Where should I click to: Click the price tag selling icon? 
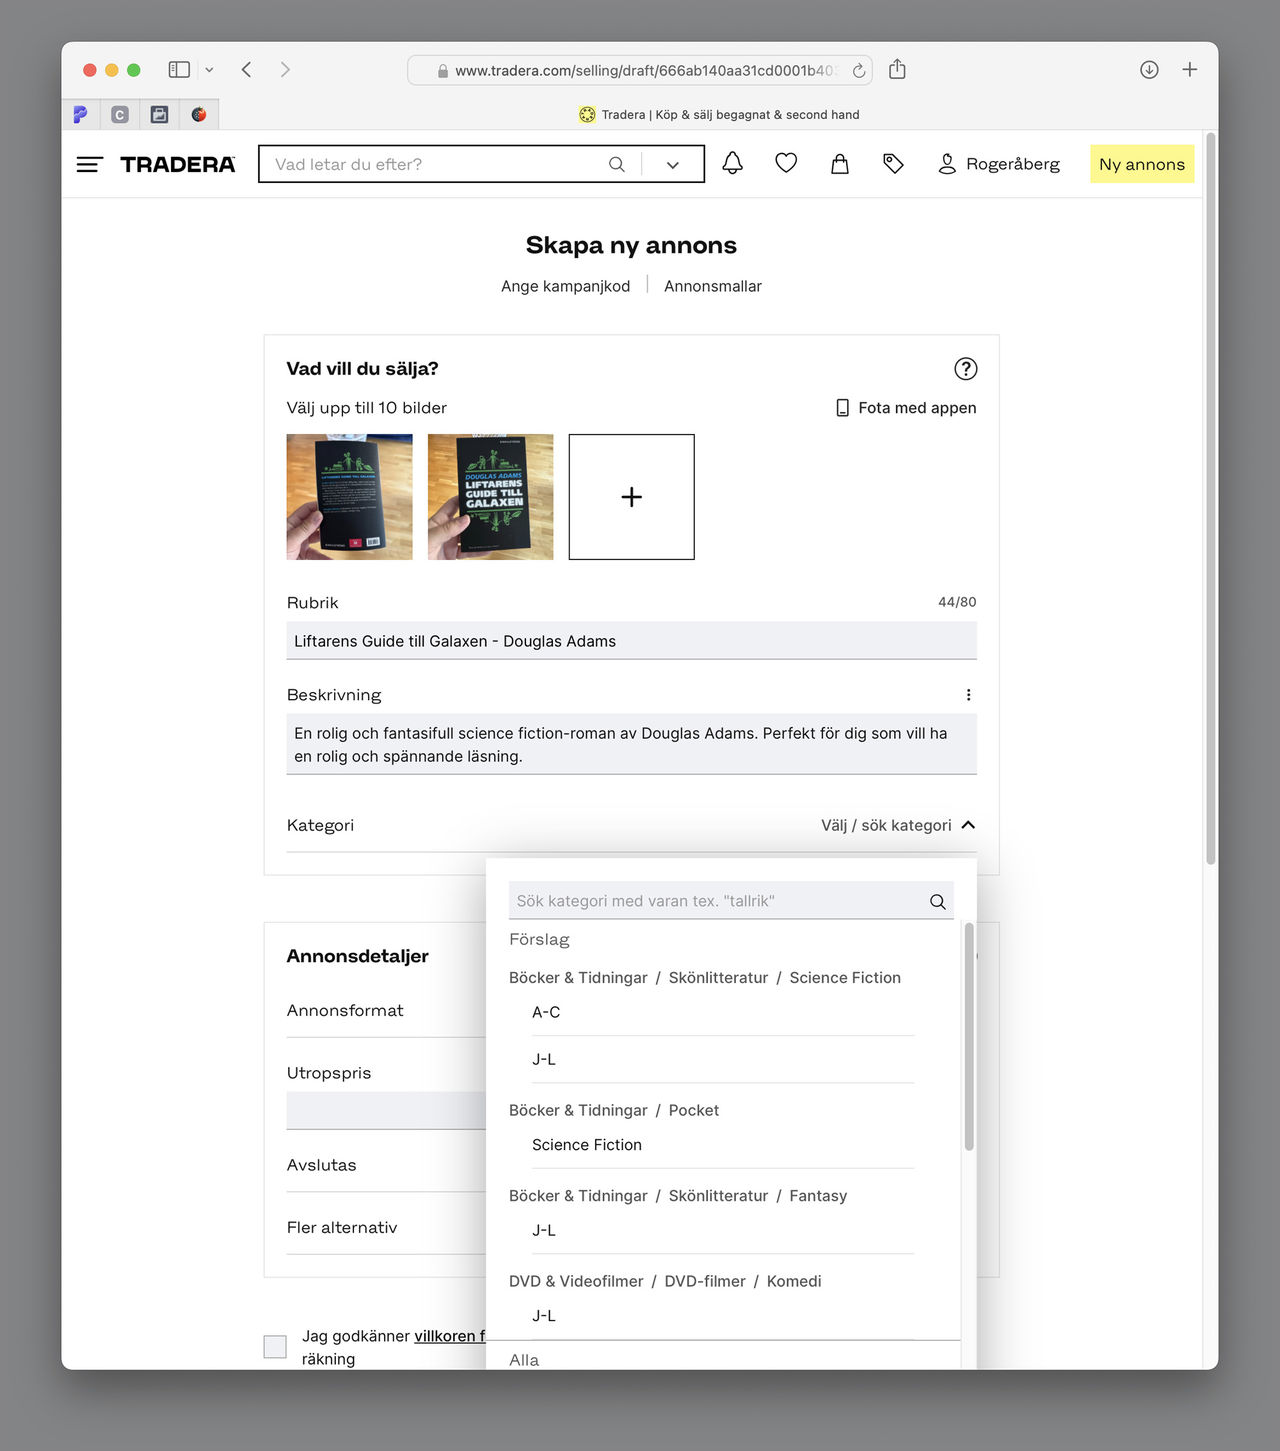[x=893, y=164]
